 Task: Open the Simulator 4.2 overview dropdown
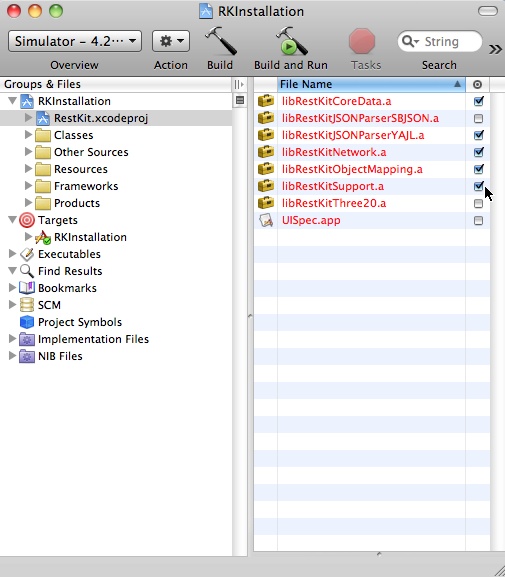(75, 41)
